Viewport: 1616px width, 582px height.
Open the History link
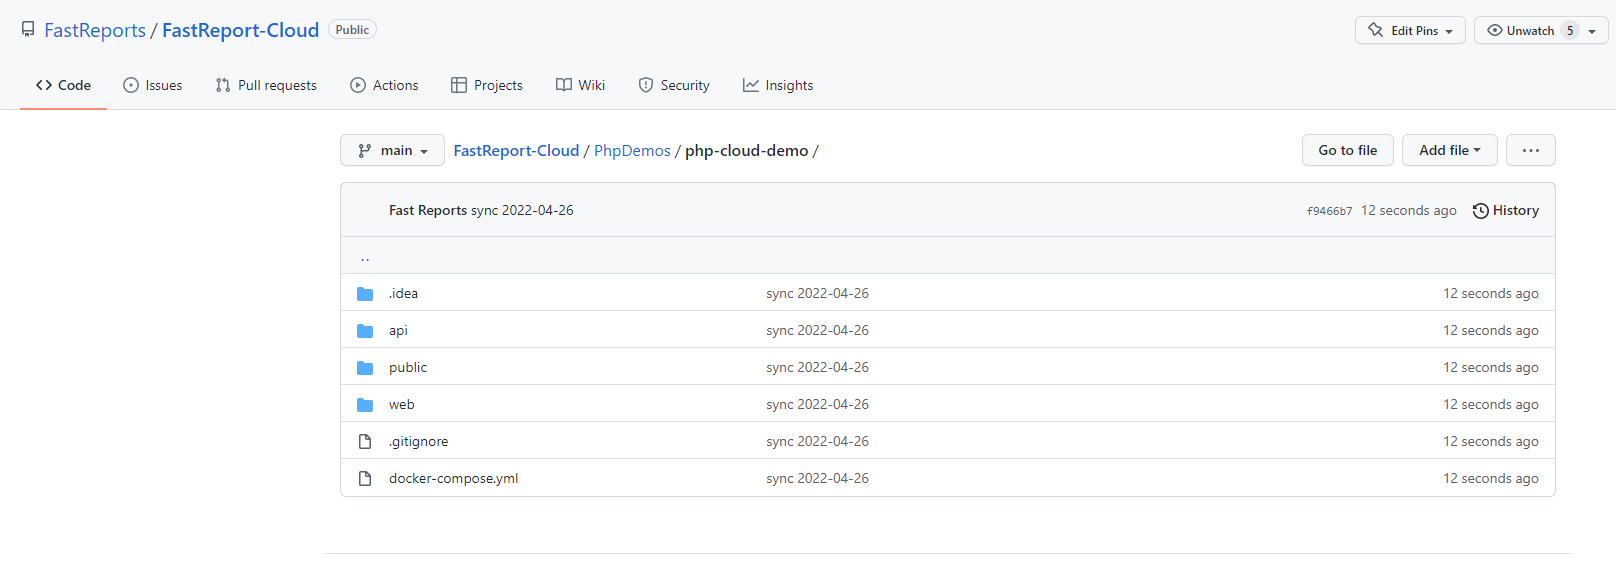pyautogui.click(x=1506, y=210)
